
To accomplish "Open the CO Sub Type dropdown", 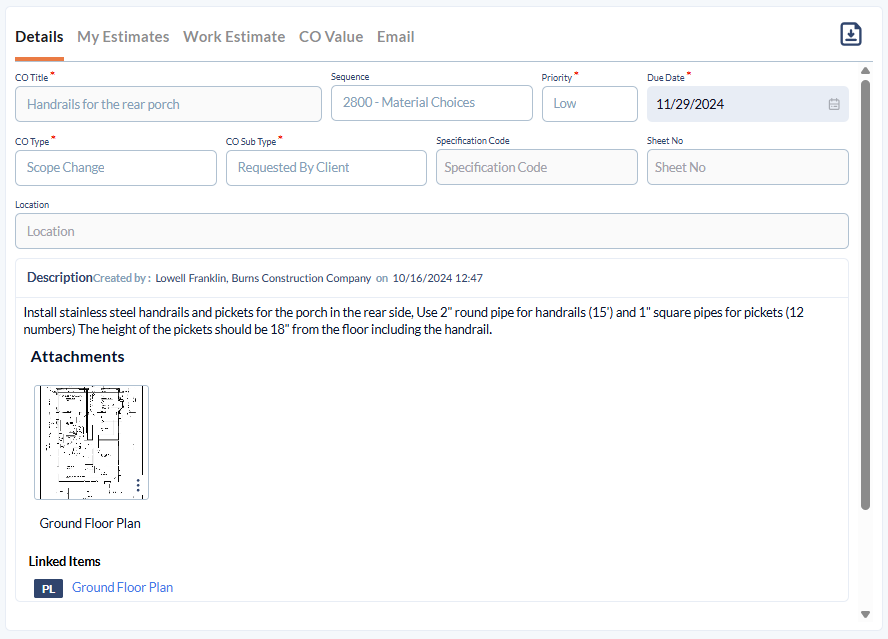I will (326, 168).
